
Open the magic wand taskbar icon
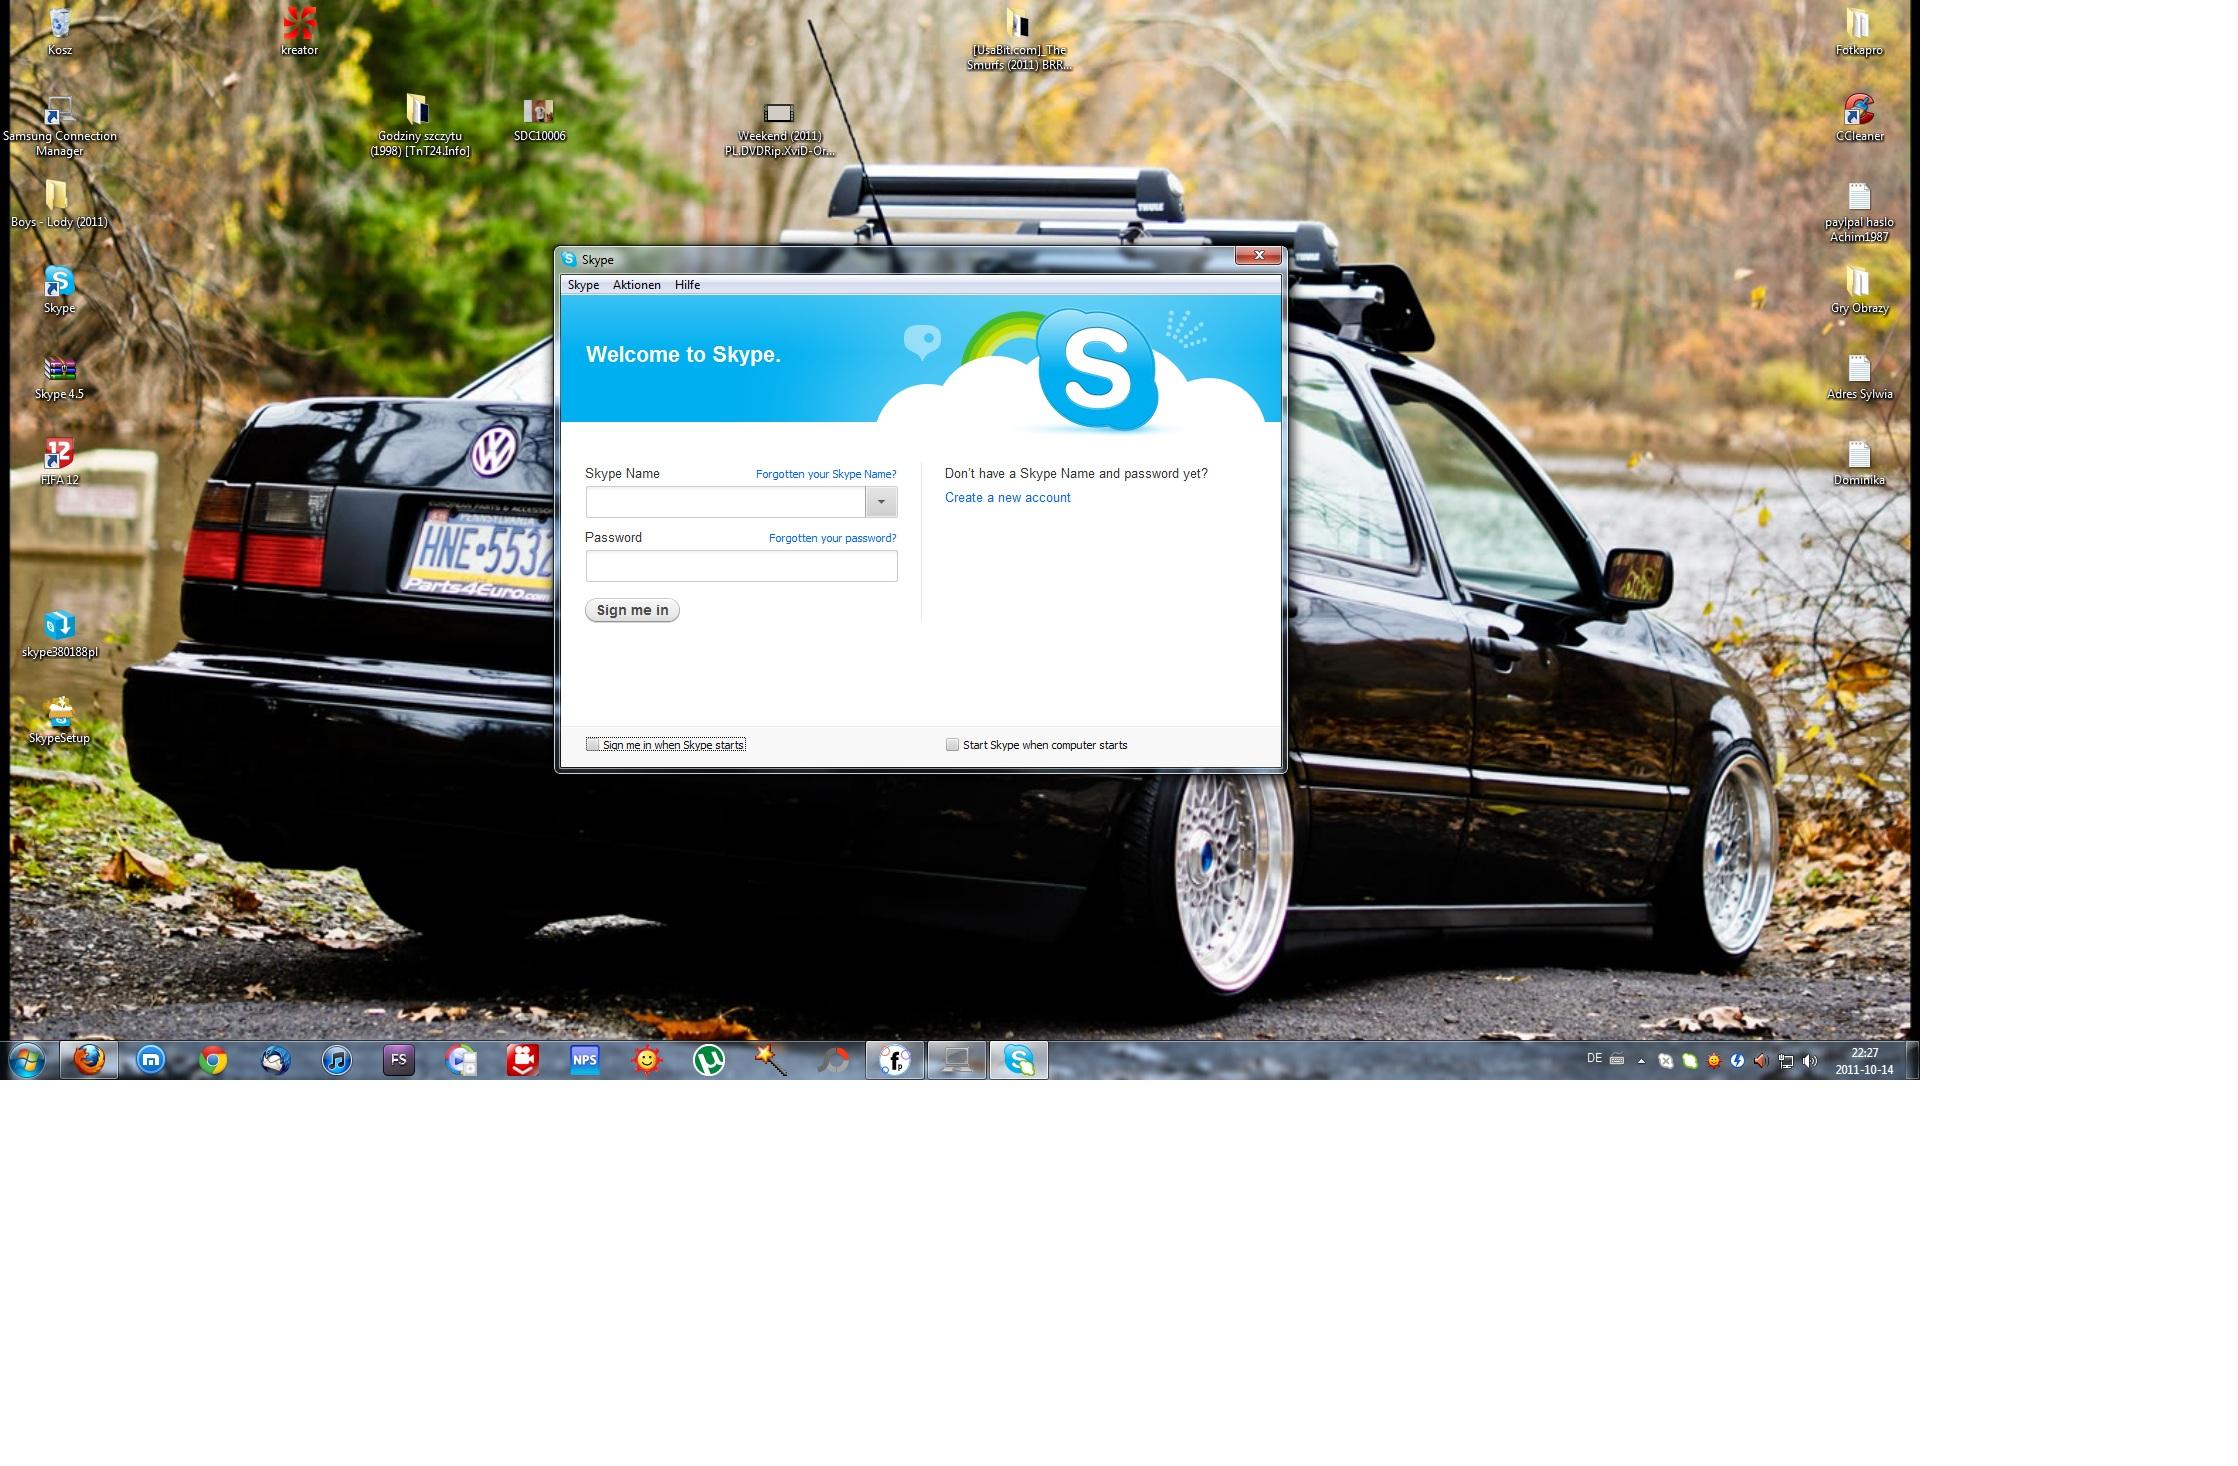click(x=771, y=1060)
